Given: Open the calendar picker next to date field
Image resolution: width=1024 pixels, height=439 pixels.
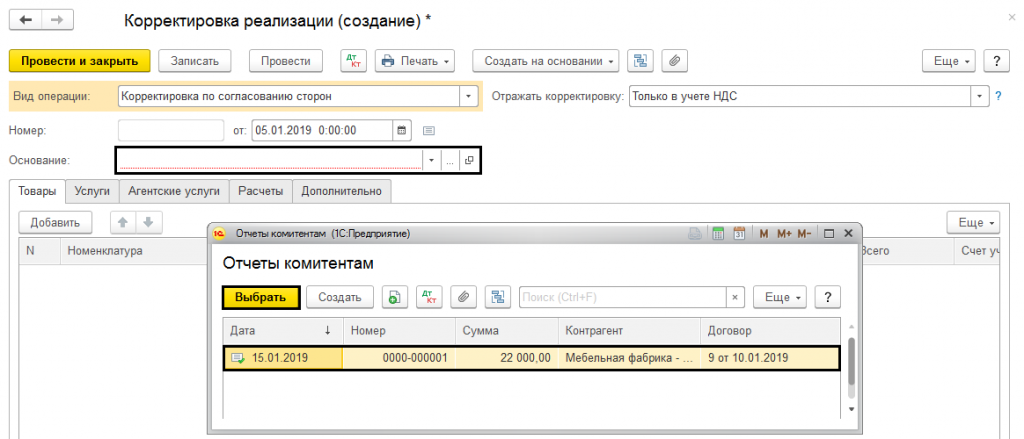Looking at the screenshot, I should (x=402, y=130).
